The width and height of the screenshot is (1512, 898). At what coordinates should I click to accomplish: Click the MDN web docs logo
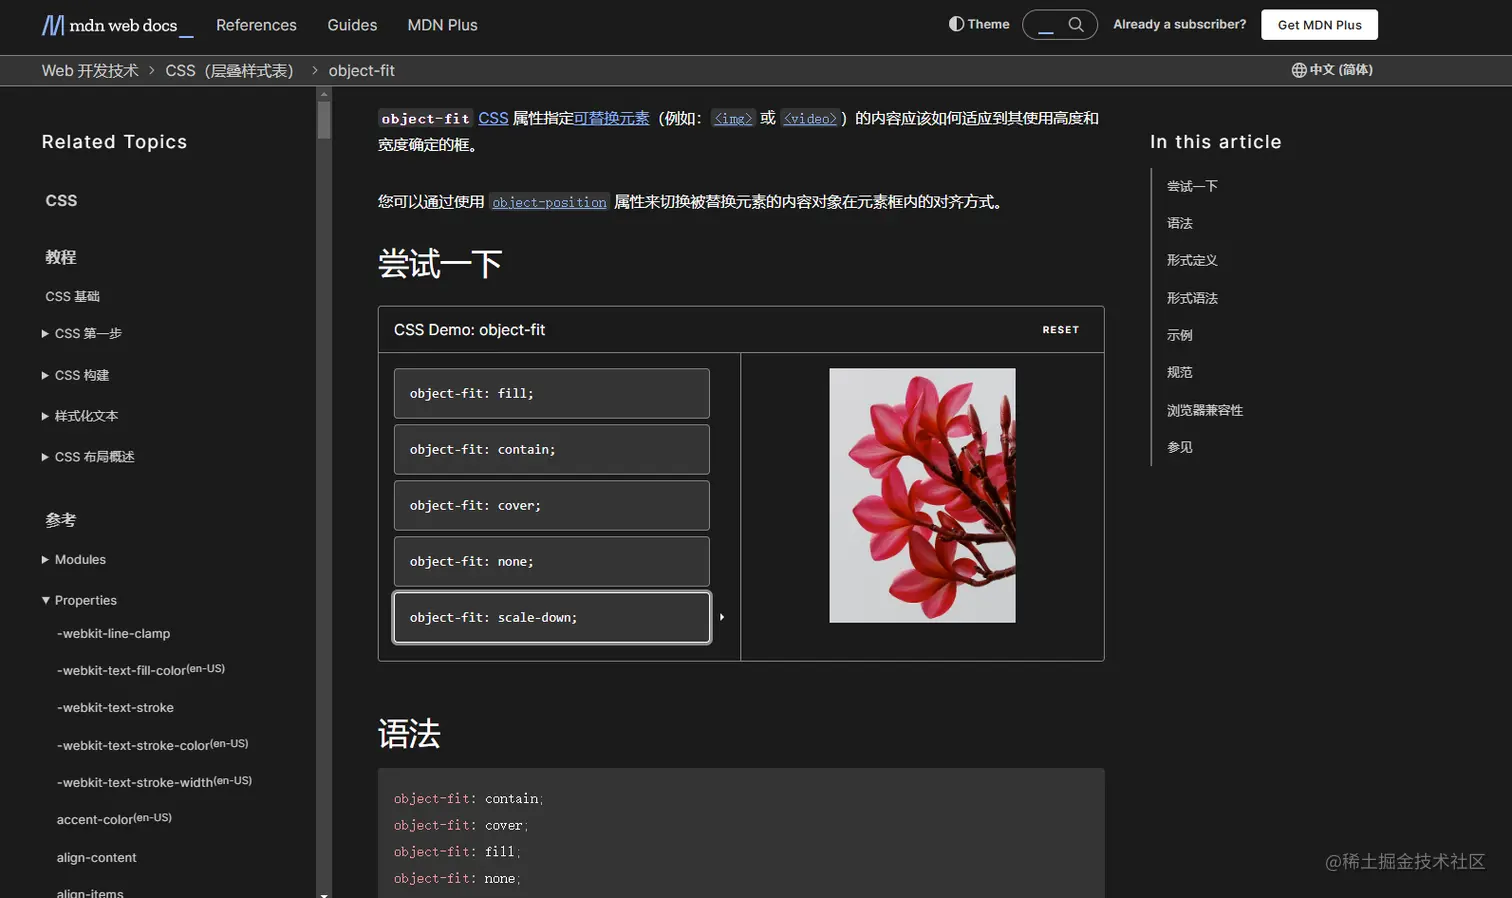click(117, 25)
